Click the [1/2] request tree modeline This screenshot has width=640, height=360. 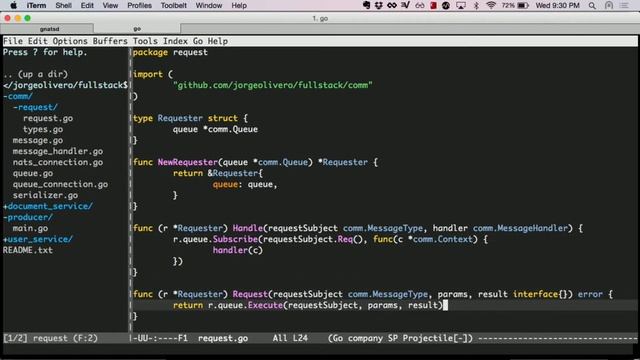[x=51, y=338]
